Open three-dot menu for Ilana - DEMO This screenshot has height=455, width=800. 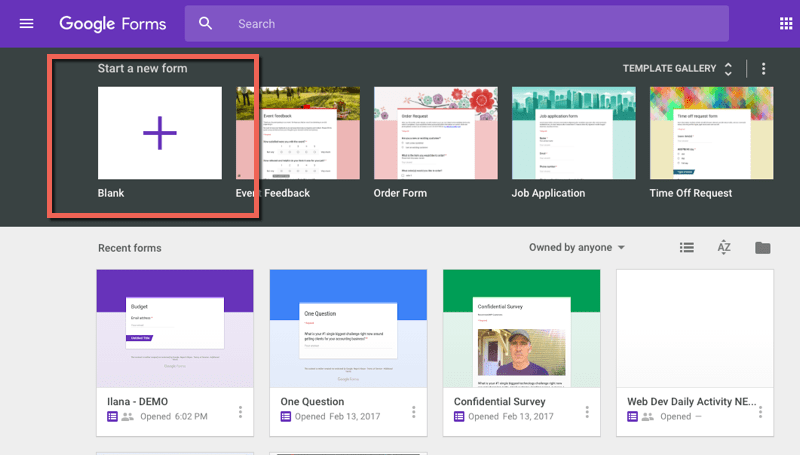coord(240,412)
